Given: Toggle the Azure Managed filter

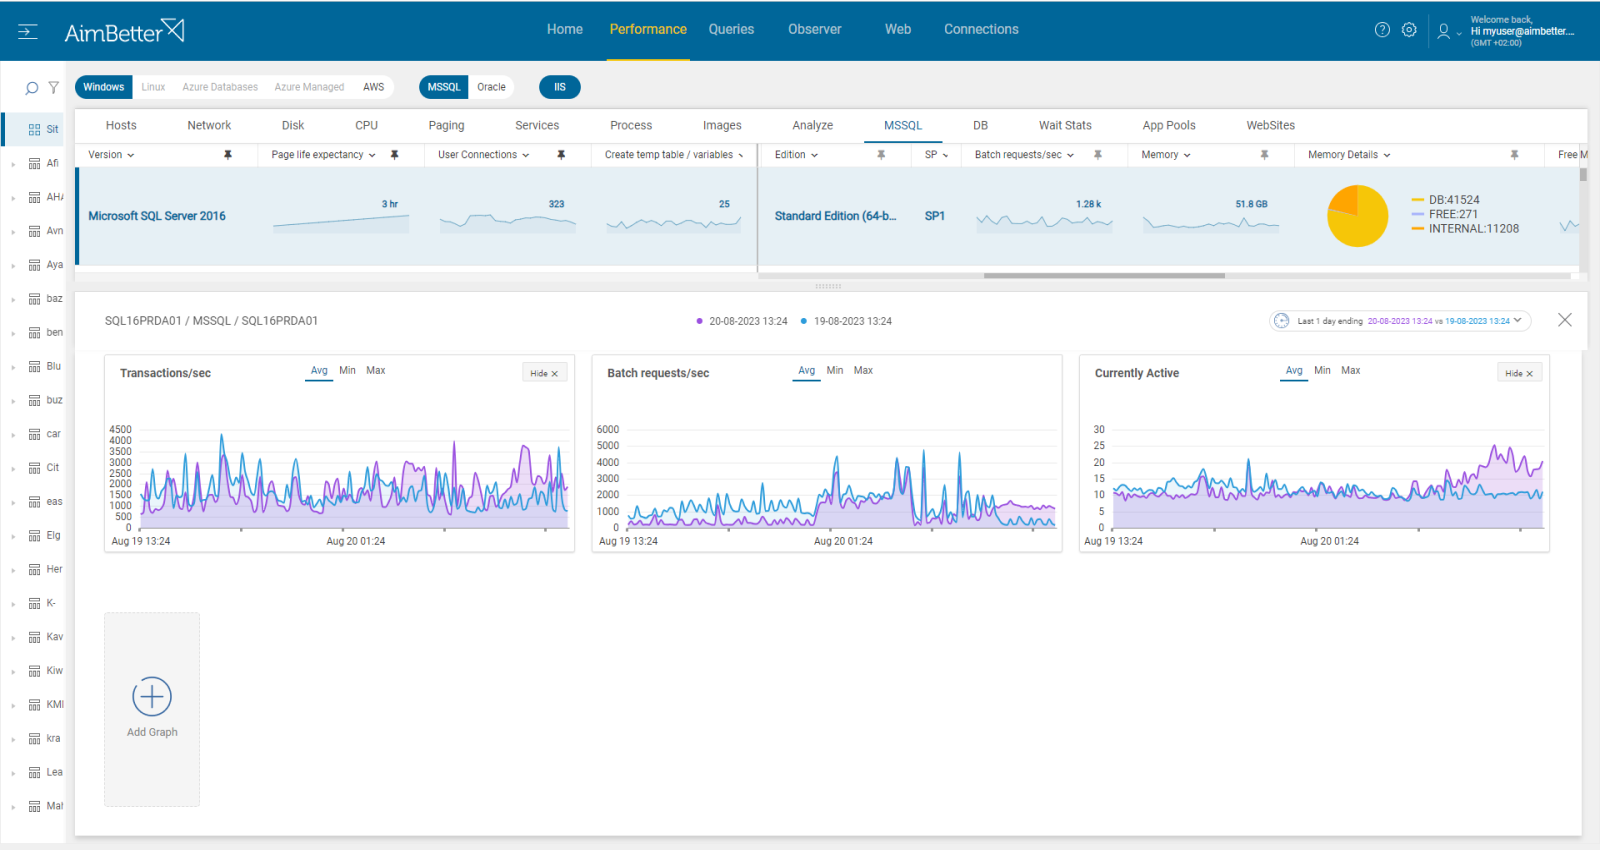Looking at the screenshot, I should coord(309,87).
